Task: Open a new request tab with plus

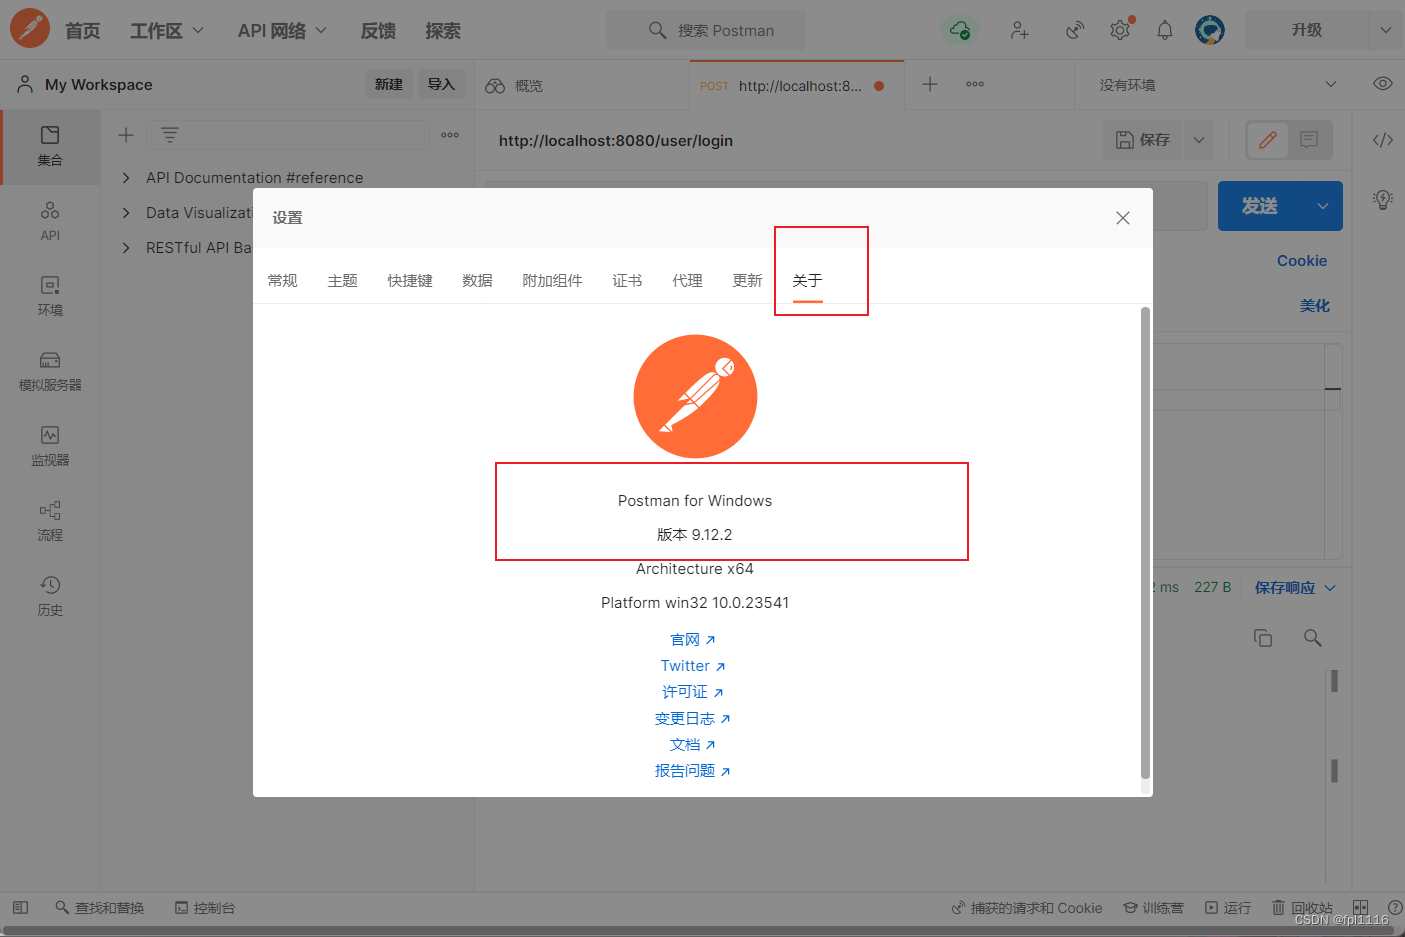Action: [930, 84]
